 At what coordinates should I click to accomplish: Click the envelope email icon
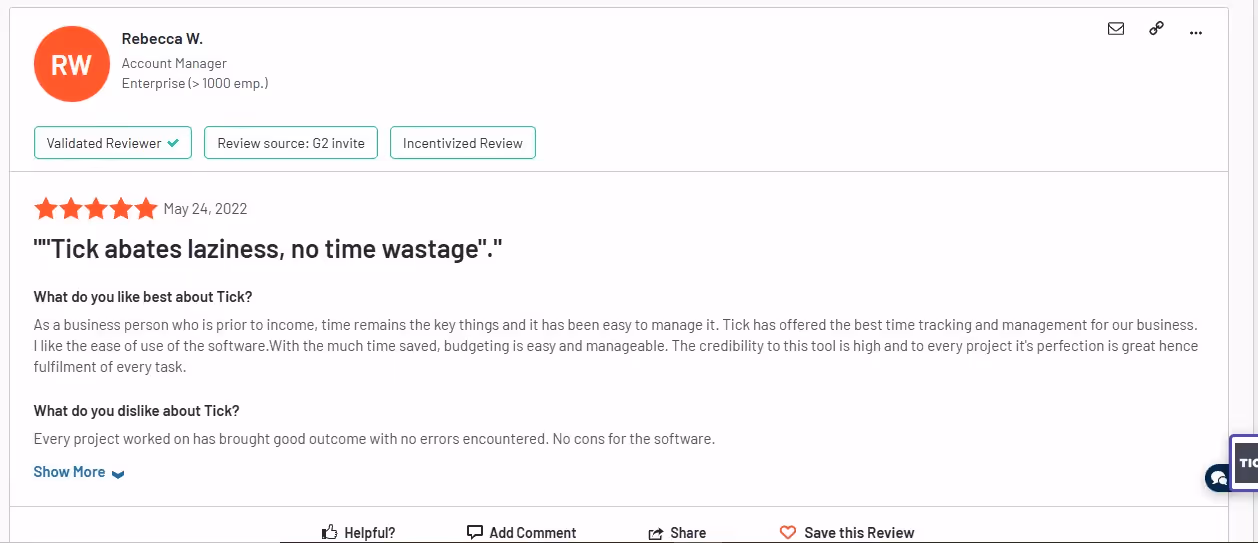[x=1116, y=29]
